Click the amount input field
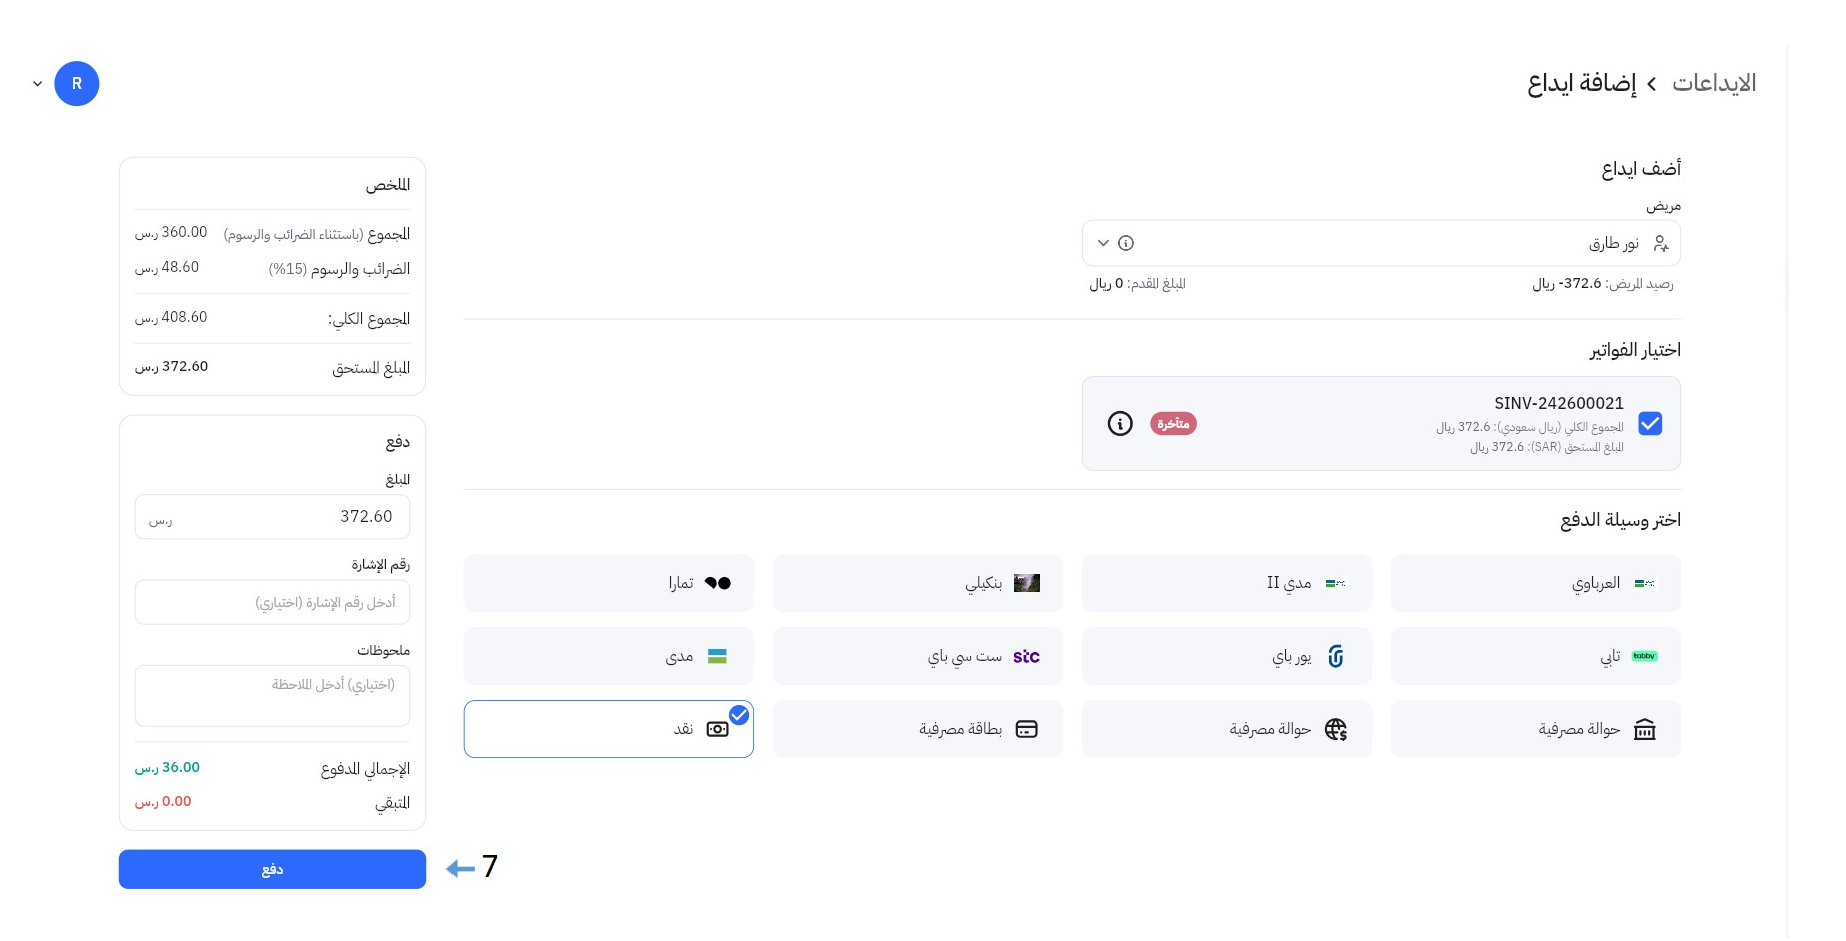This screenshot has height=941, width=1846. [x=272, y=517]
